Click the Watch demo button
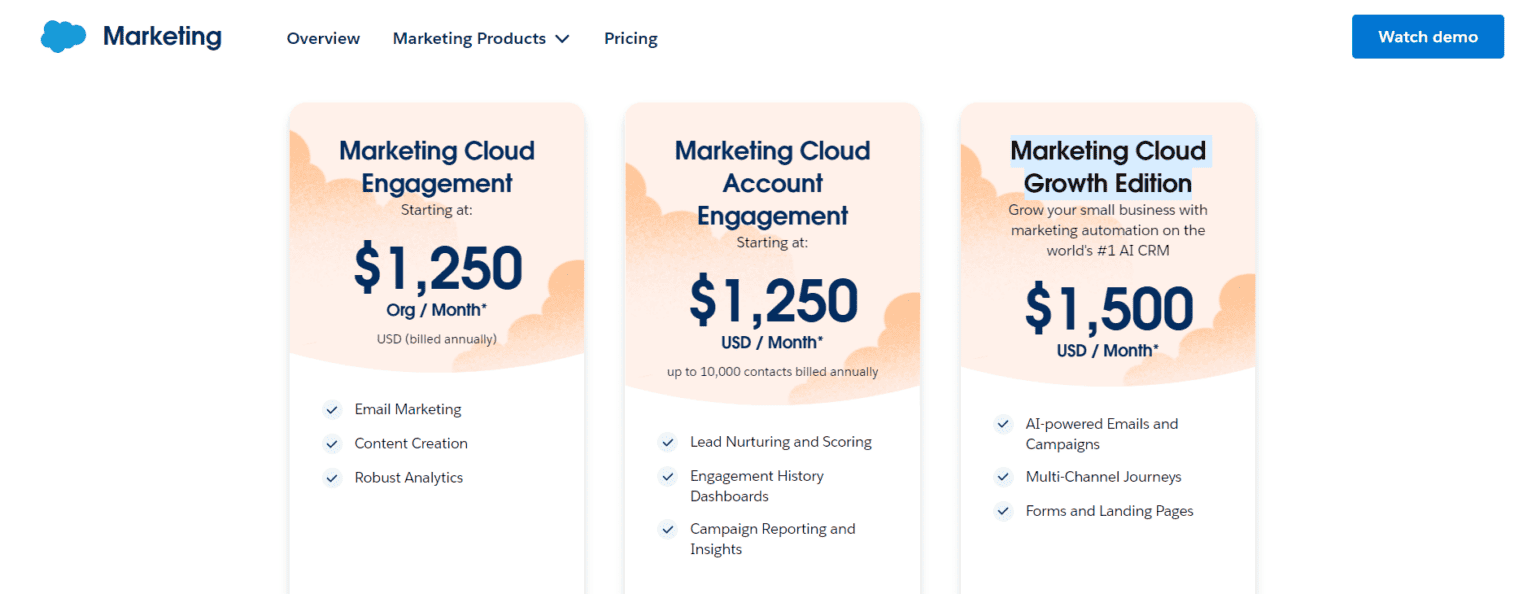Screen dimensions: 1536x594 1427,36
